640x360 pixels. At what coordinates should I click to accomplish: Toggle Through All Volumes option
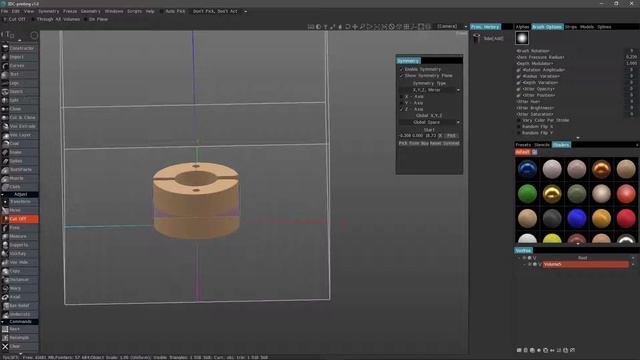pyautogui.click(x=33, y=19)
